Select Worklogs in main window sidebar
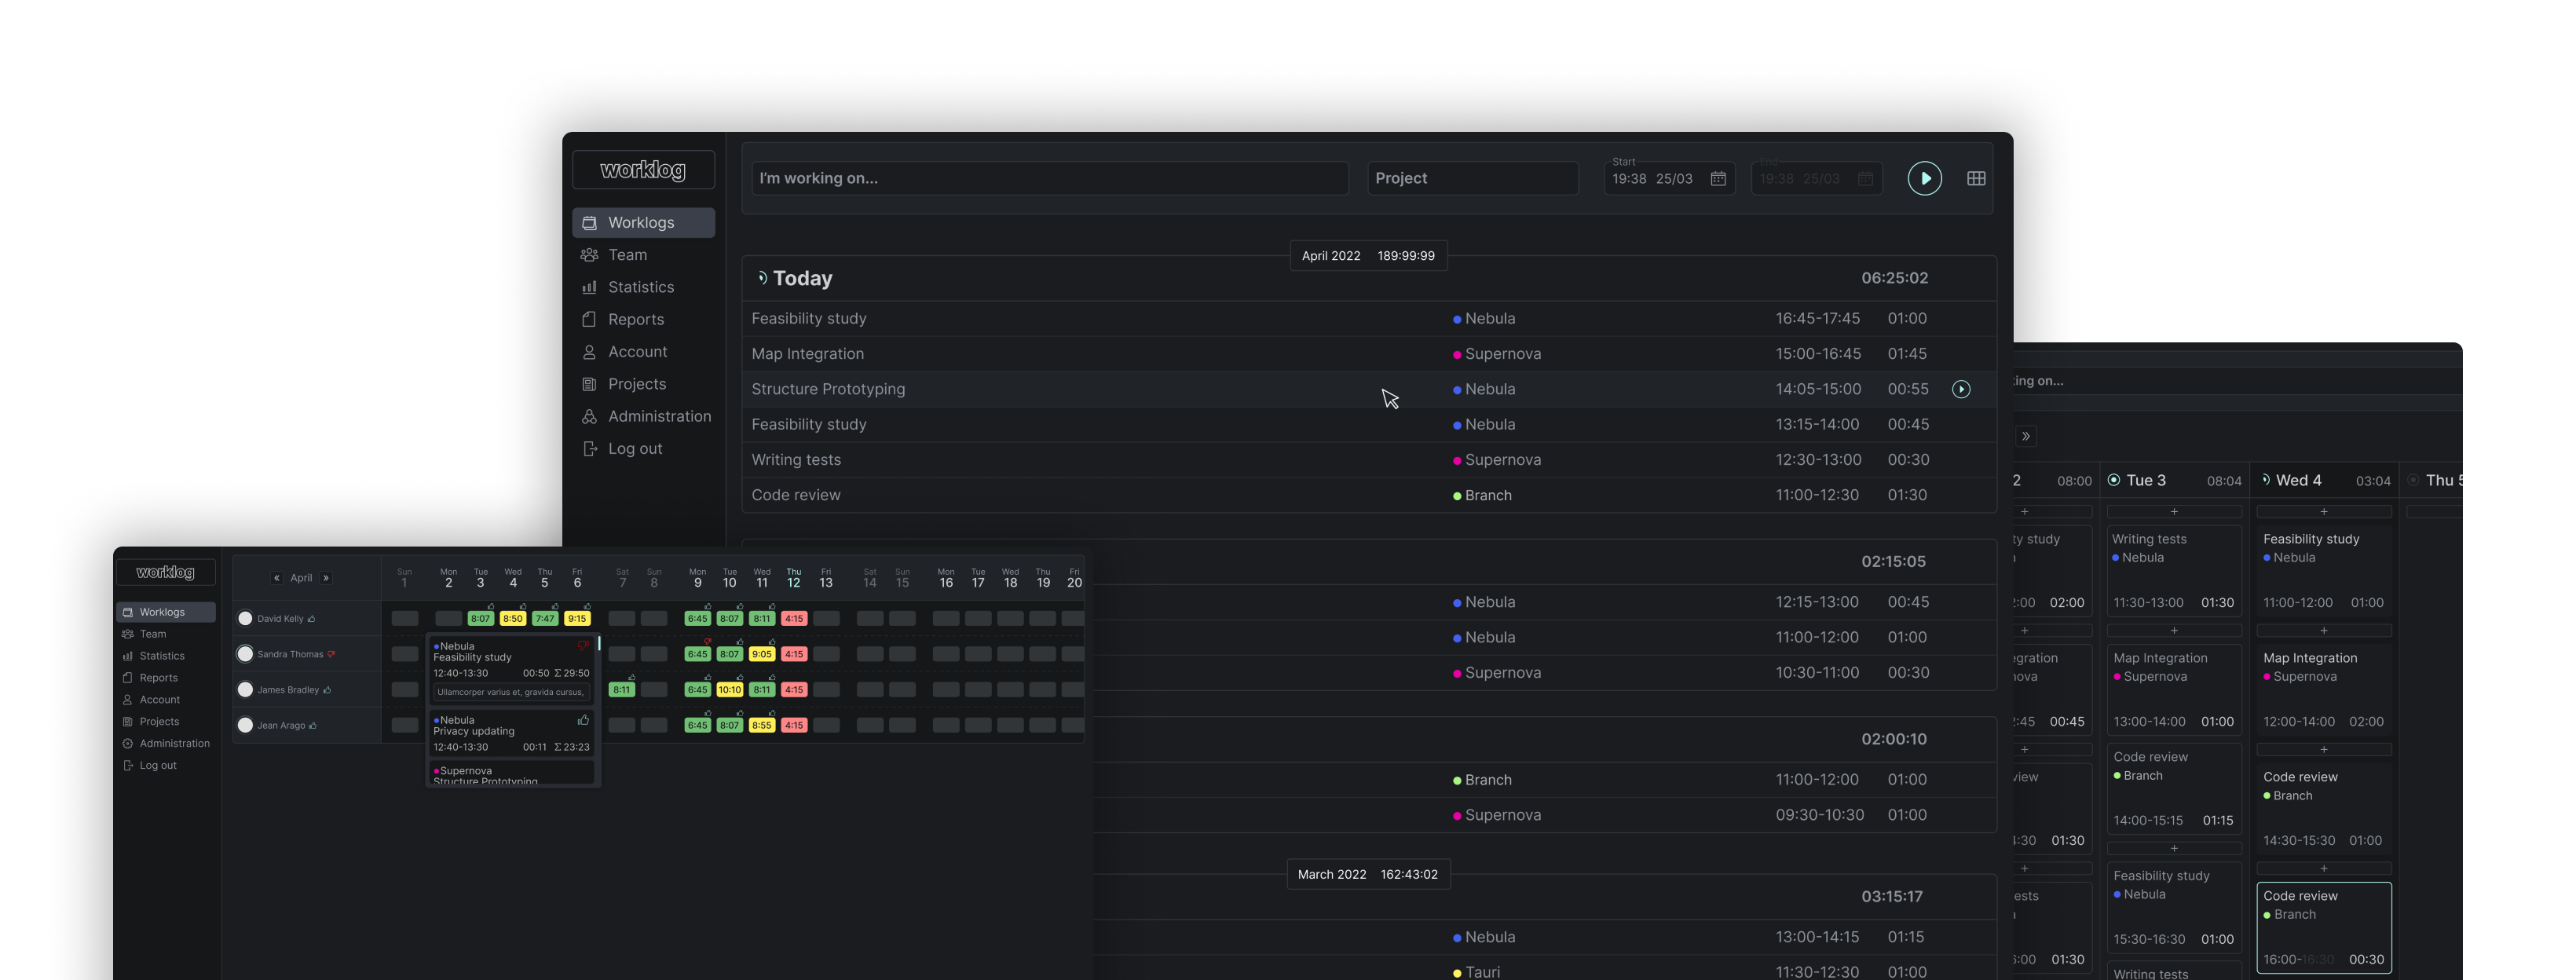Screen dimensions: 2576x980 [x=643, y=222]
